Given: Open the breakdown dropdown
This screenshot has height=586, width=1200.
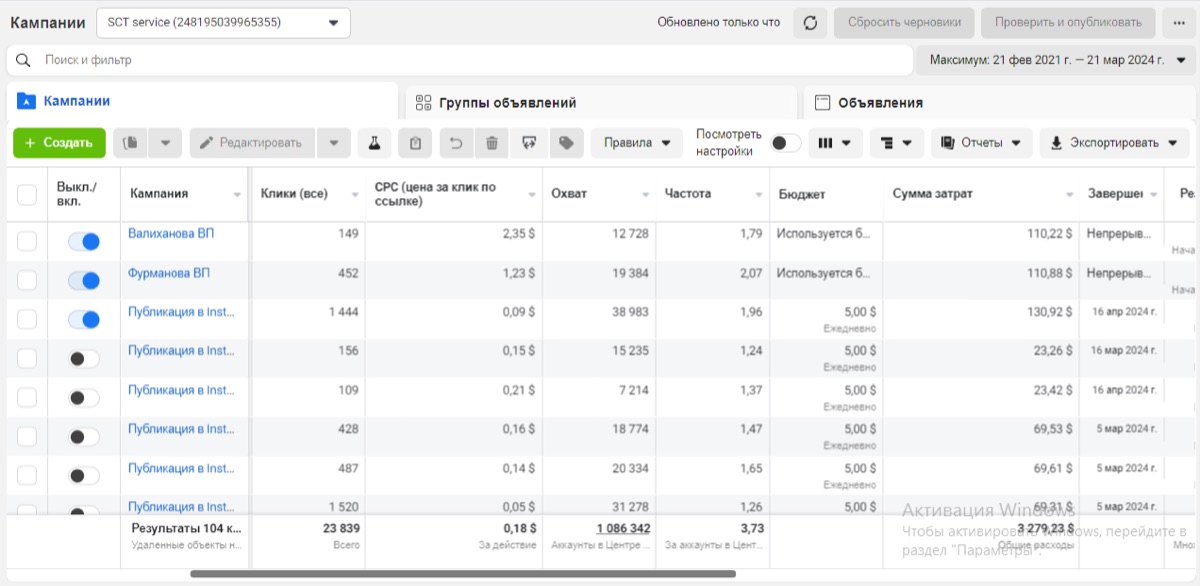Looking at the screenshot, I should point(897,143).
